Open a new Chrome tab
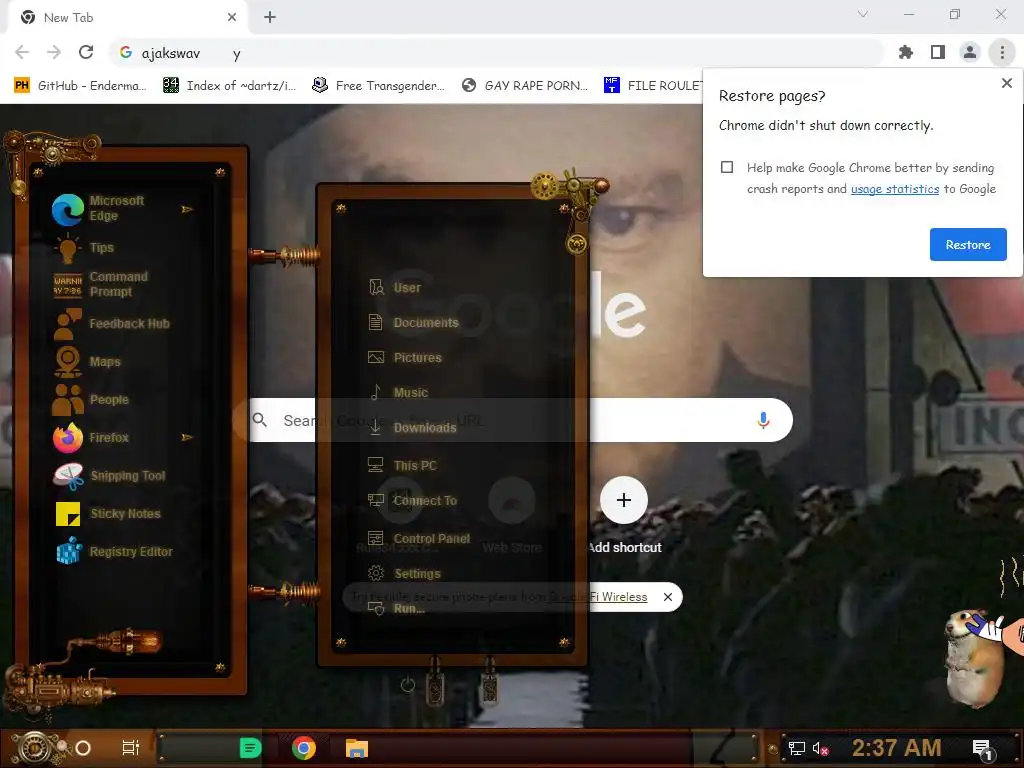The image size is (1024, 768). (270, 18)
